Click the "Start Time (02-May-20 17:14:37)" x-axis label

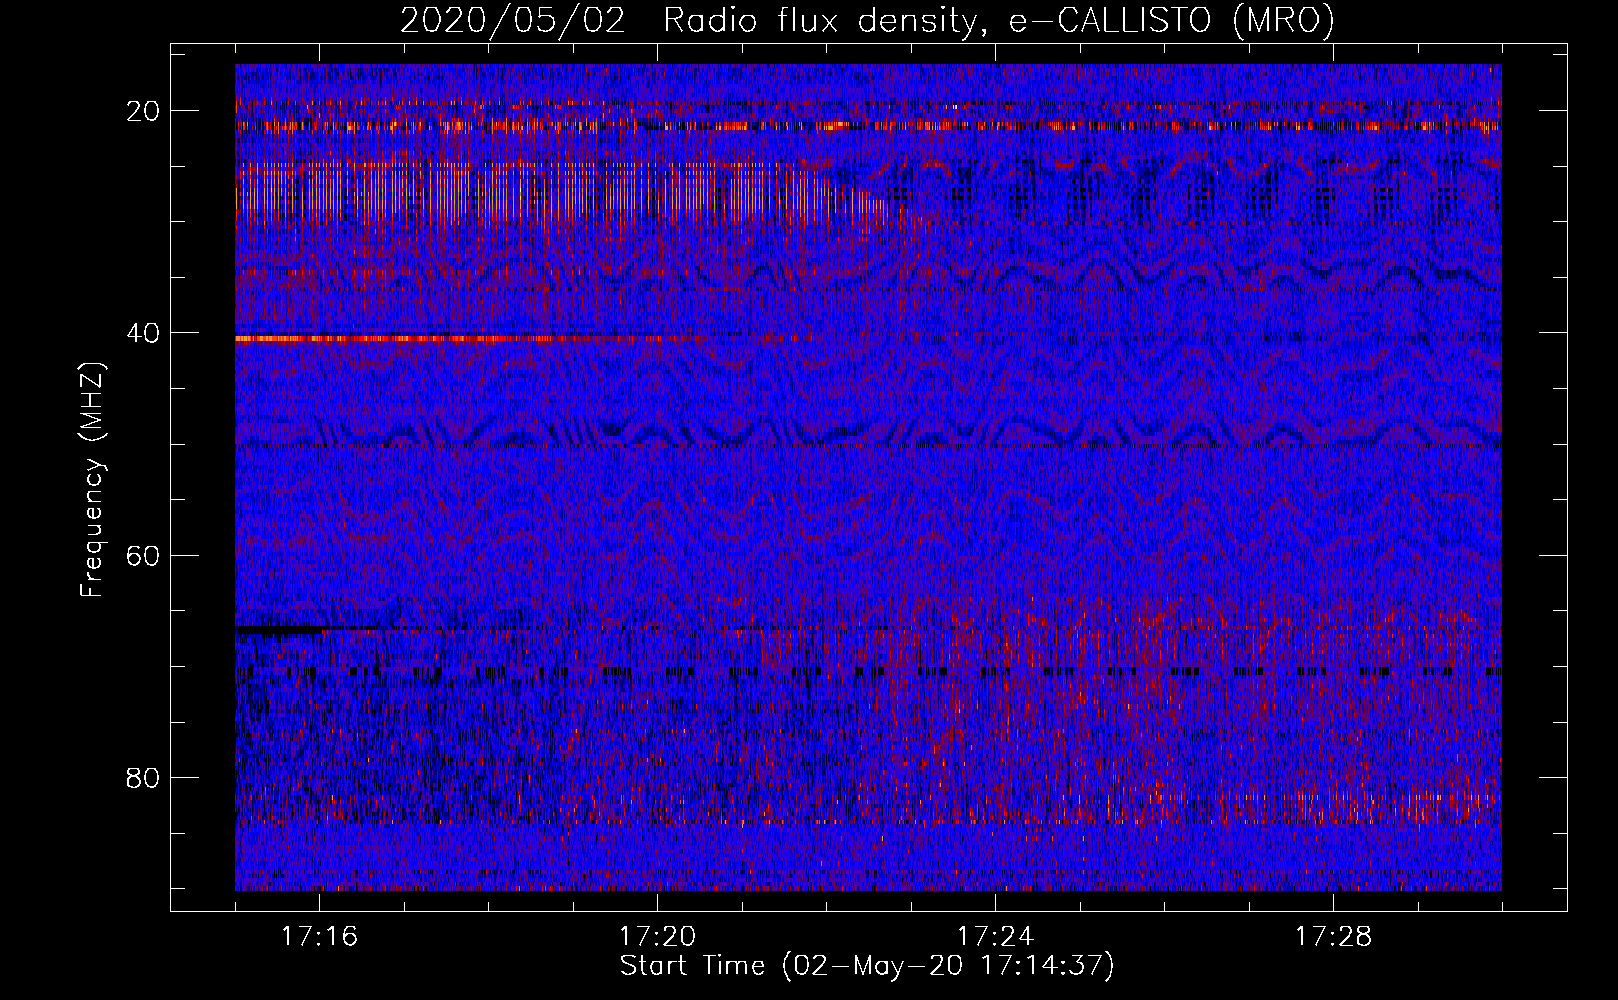pyautogui.click(x=867, y=966)
